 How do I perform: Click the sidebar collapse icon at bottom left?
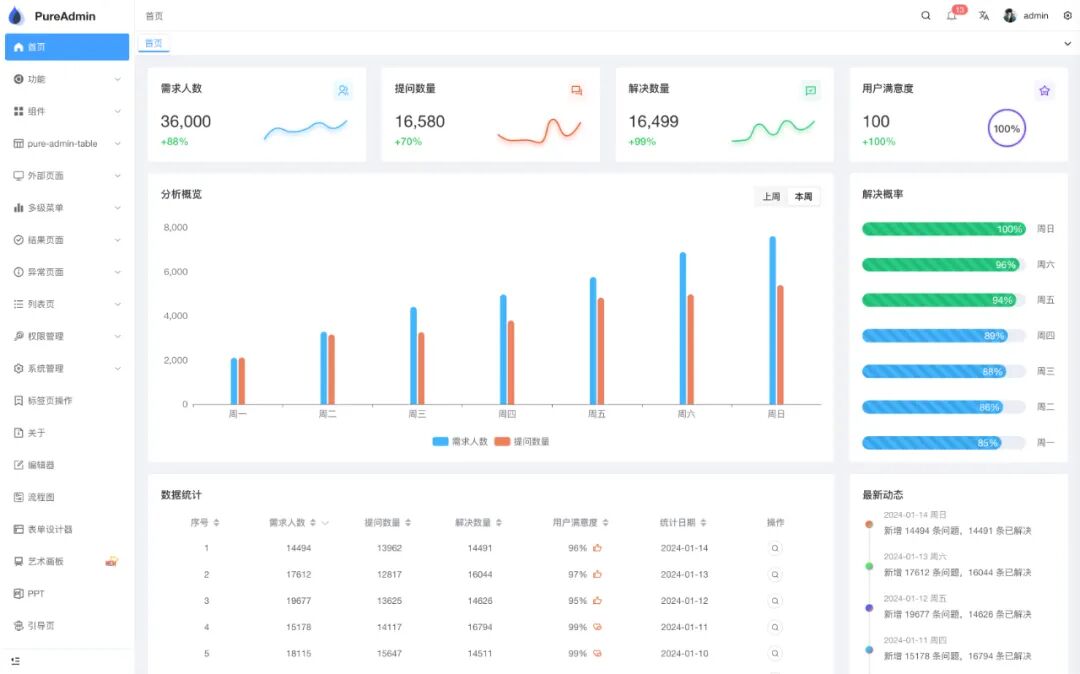pos(16,661)
